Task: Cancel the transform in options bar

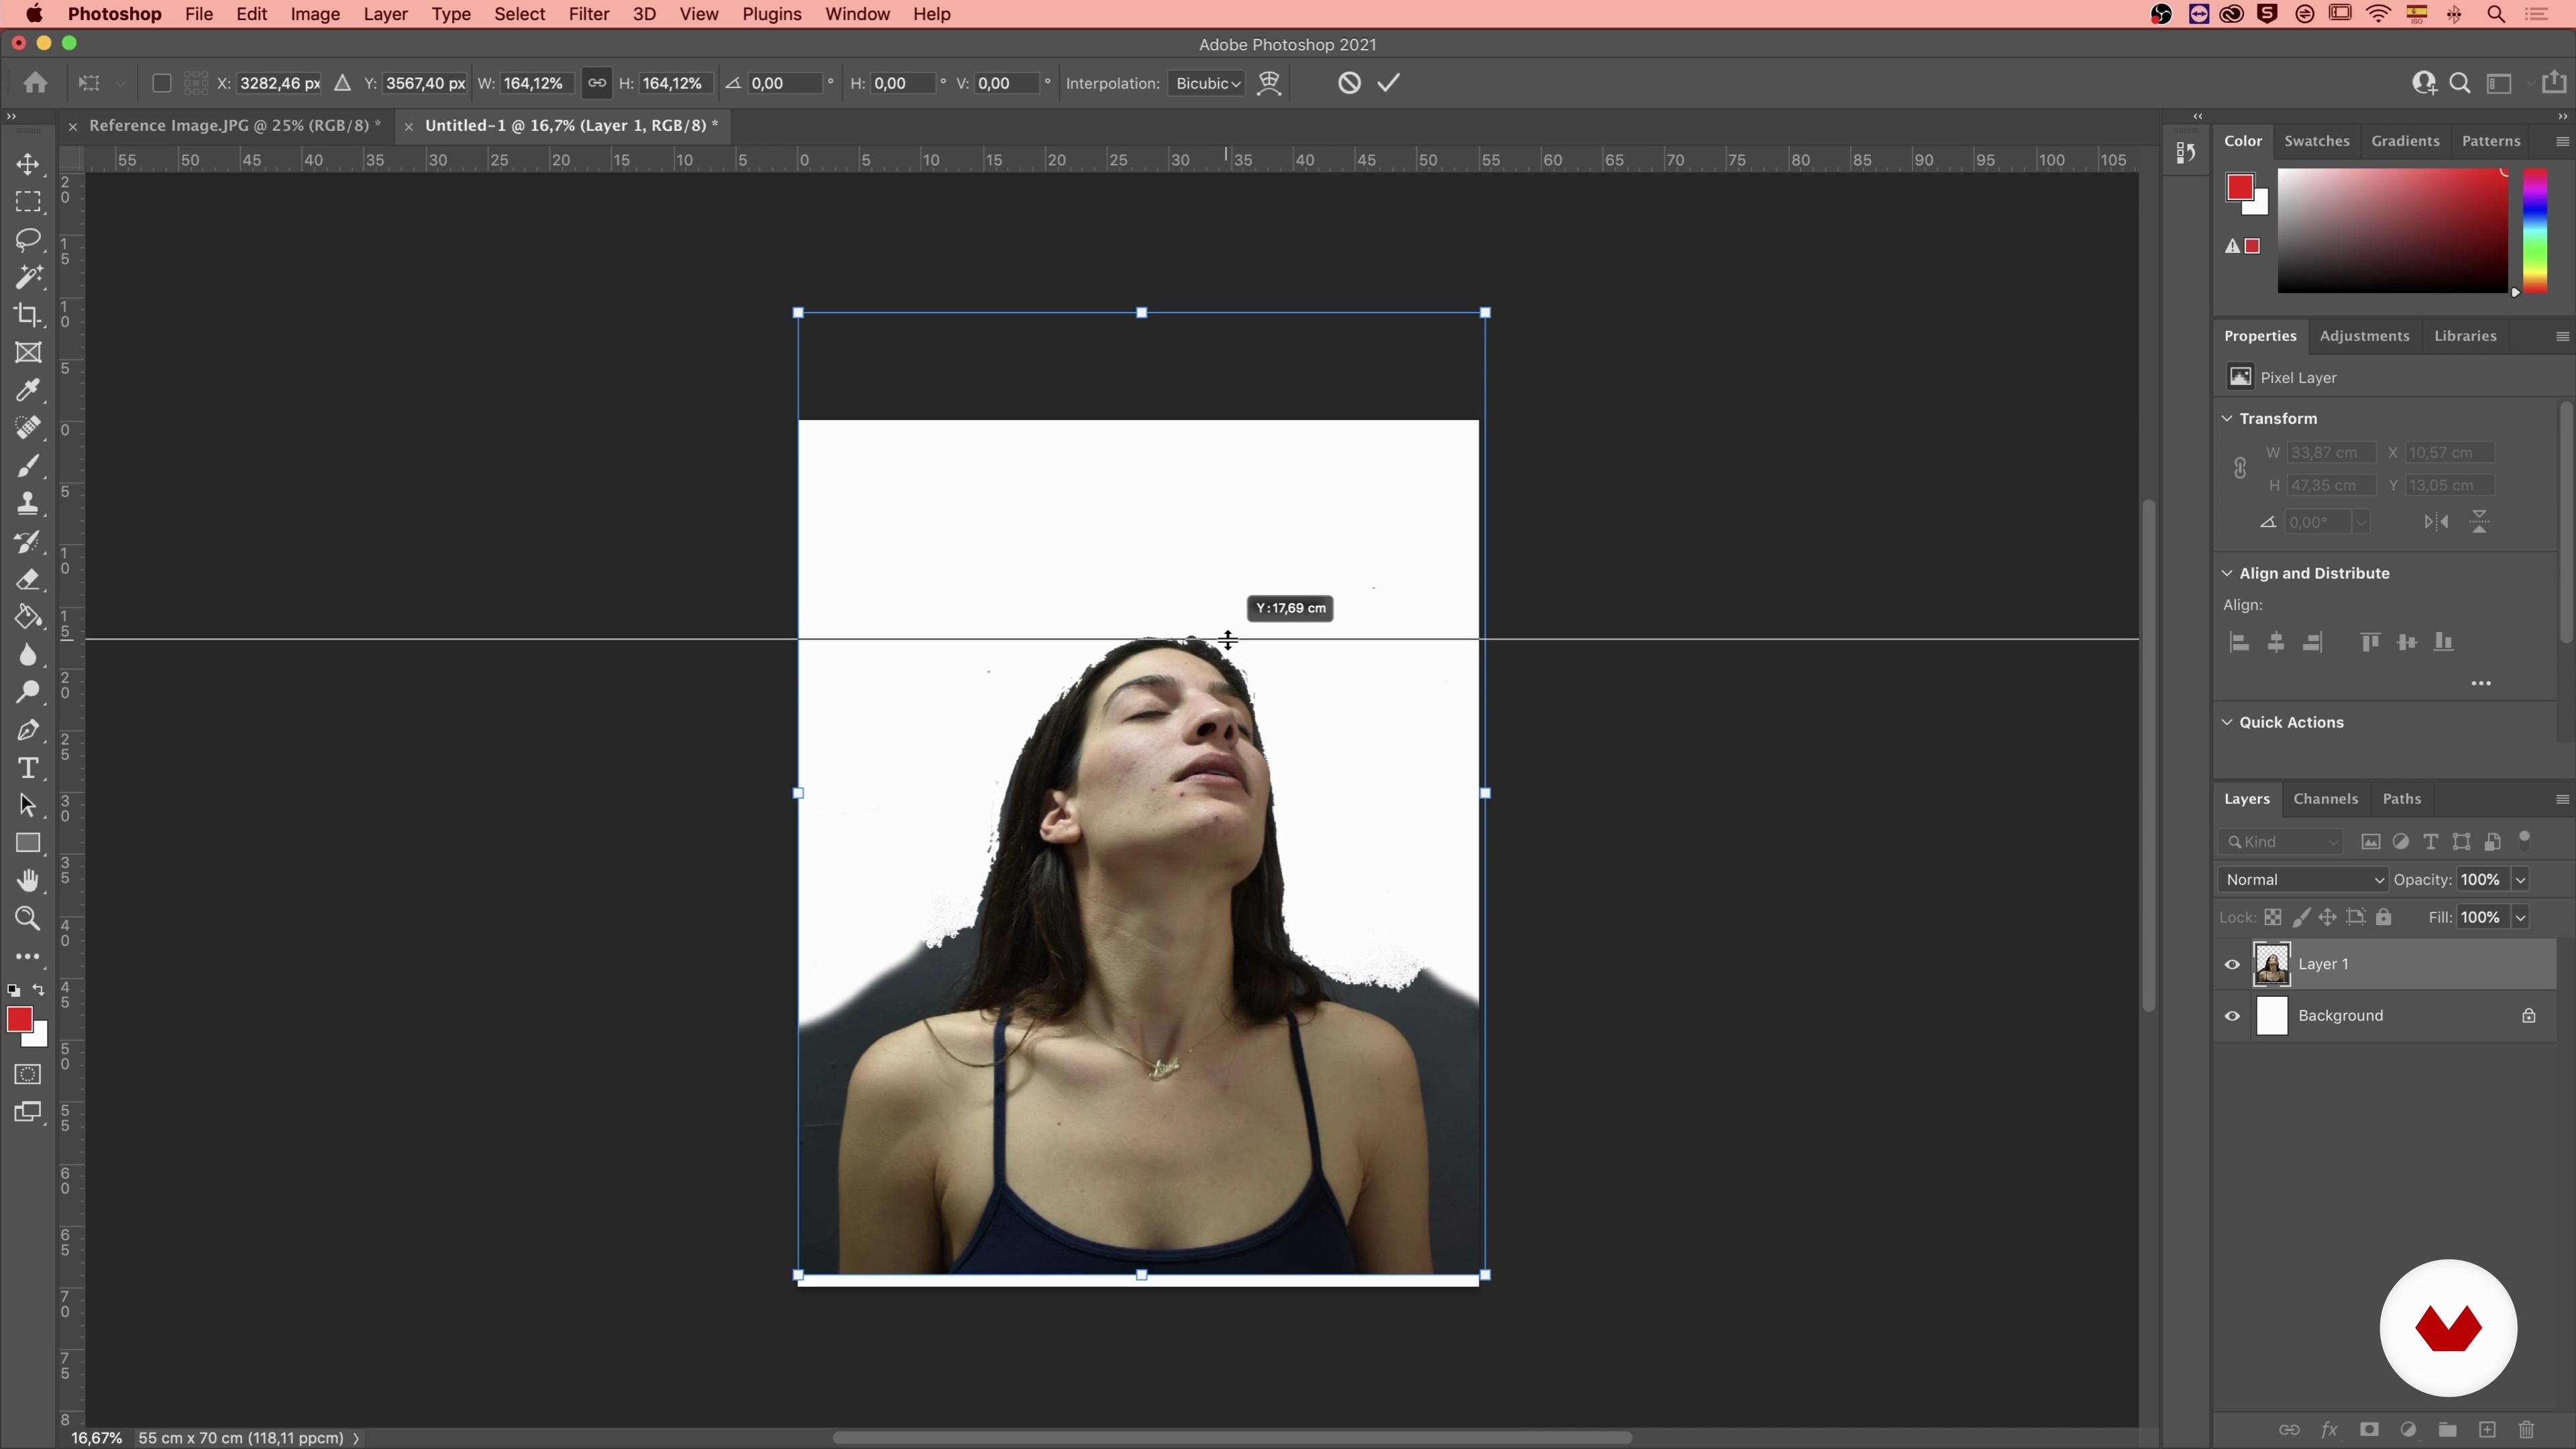Action: pos(1349,83)
